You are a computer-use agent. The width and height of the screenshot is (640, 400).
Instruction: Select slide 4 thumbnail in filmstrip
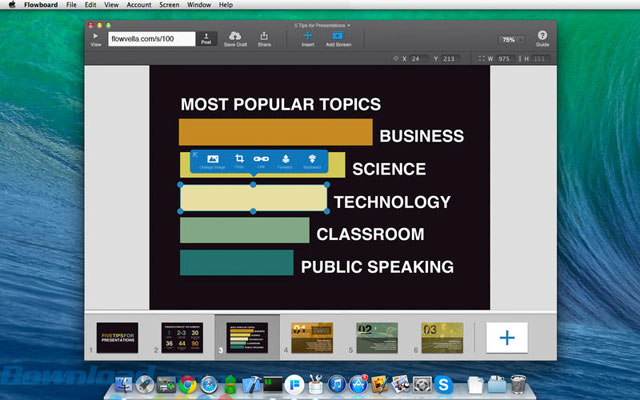pyautogui.click(x=311, y=336)
